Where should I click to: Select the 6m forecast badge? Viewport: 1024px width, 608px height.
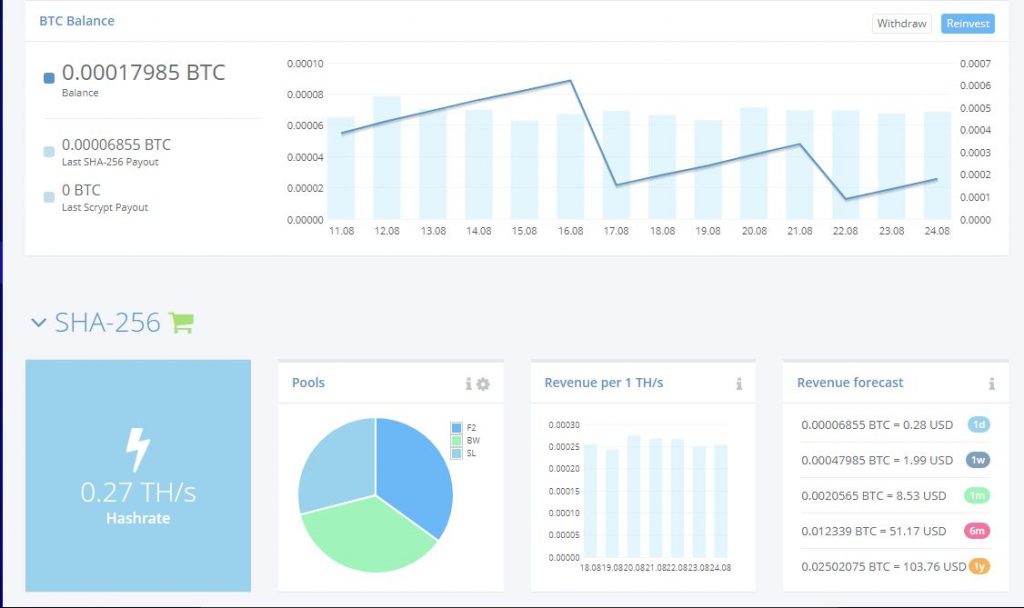[977, 531]
